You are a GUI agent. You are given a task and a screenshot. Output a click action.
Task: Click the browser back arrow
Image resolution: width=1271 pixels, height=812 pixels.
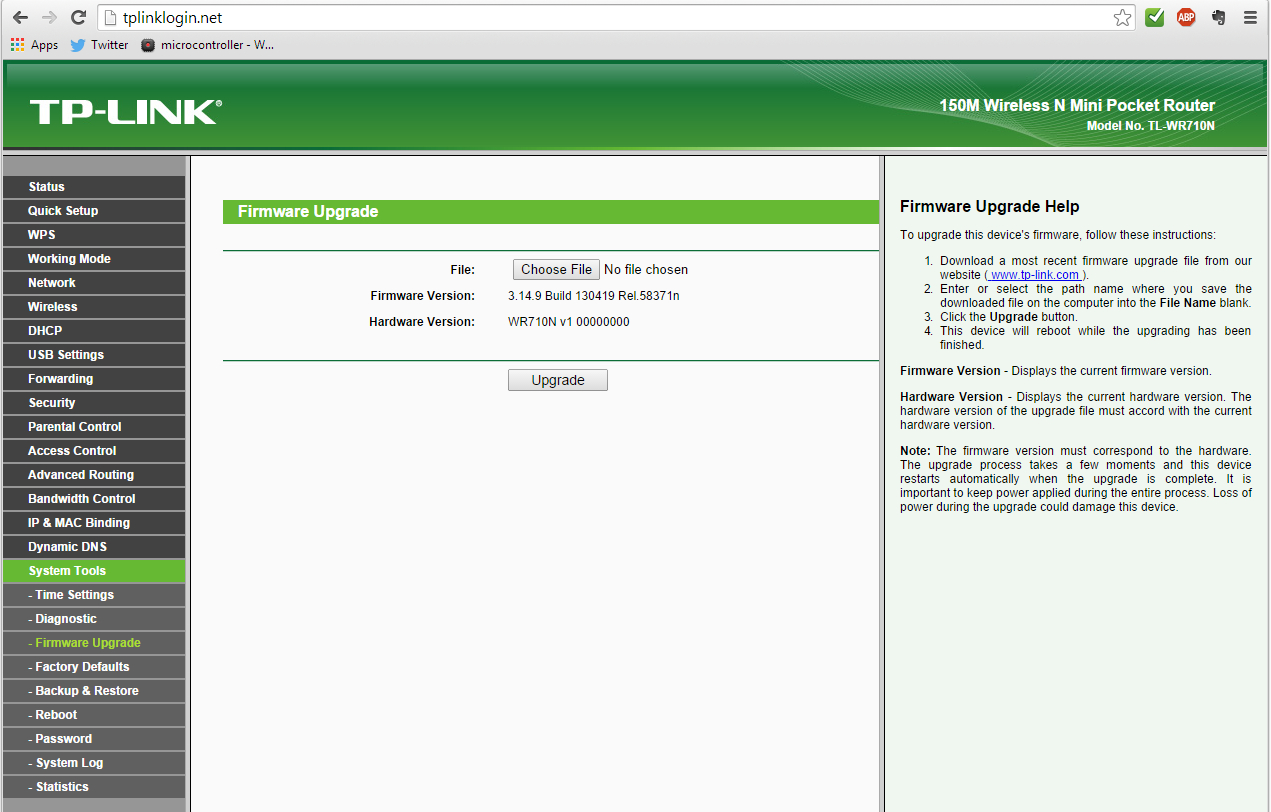pos(20,17)
